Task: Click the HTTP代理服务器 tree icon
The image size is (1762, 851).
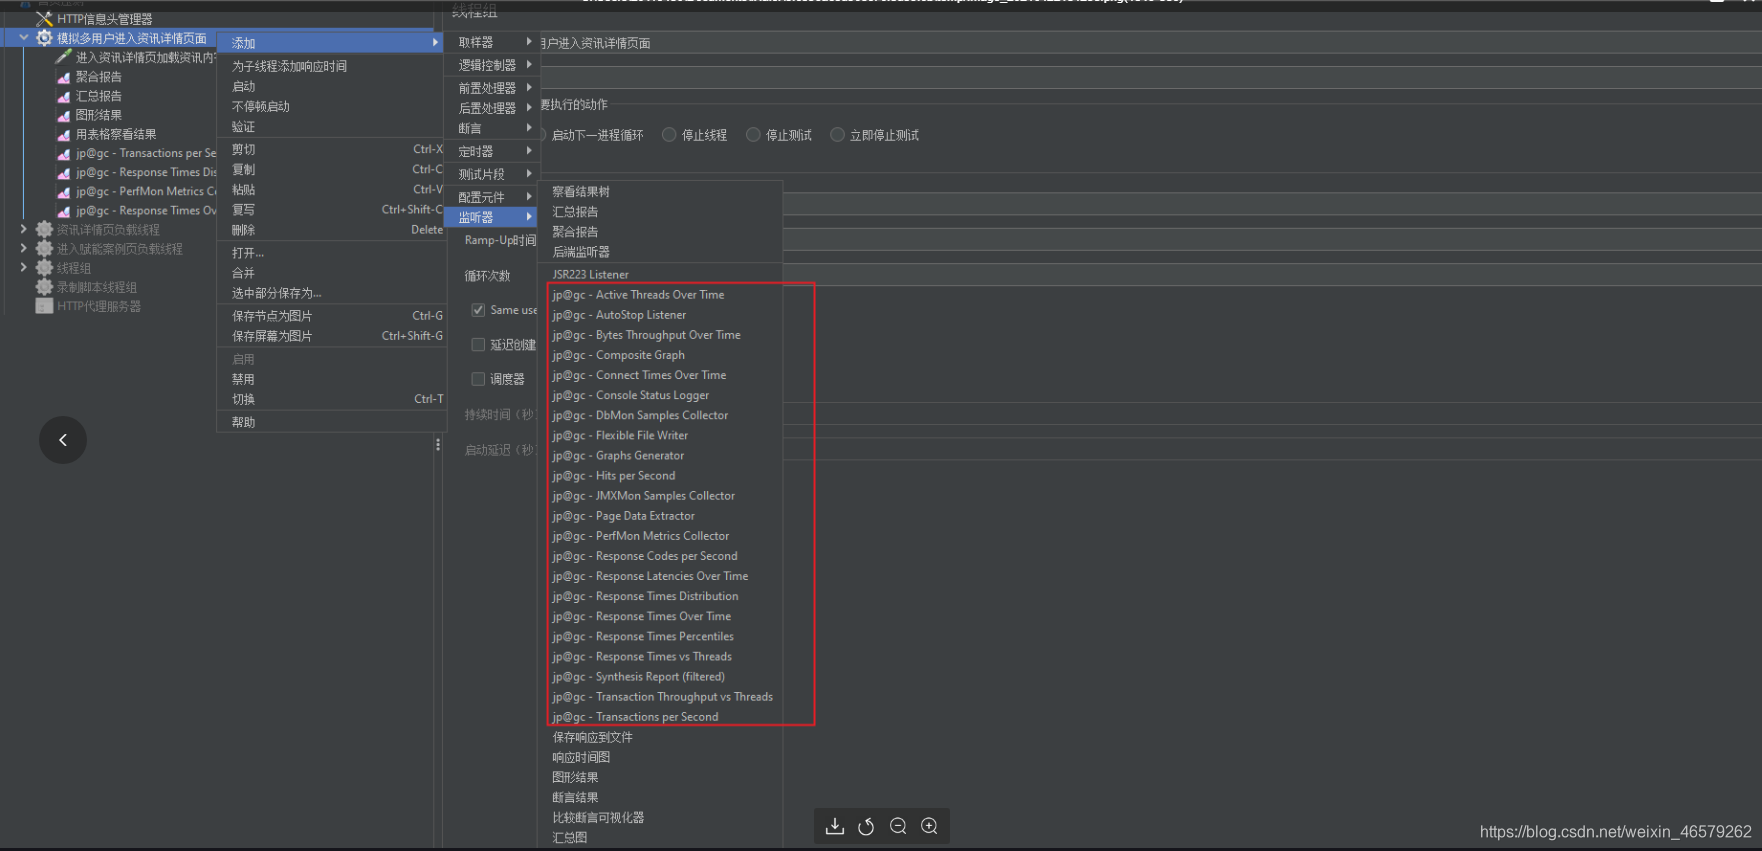Action: tap(44, 306)
